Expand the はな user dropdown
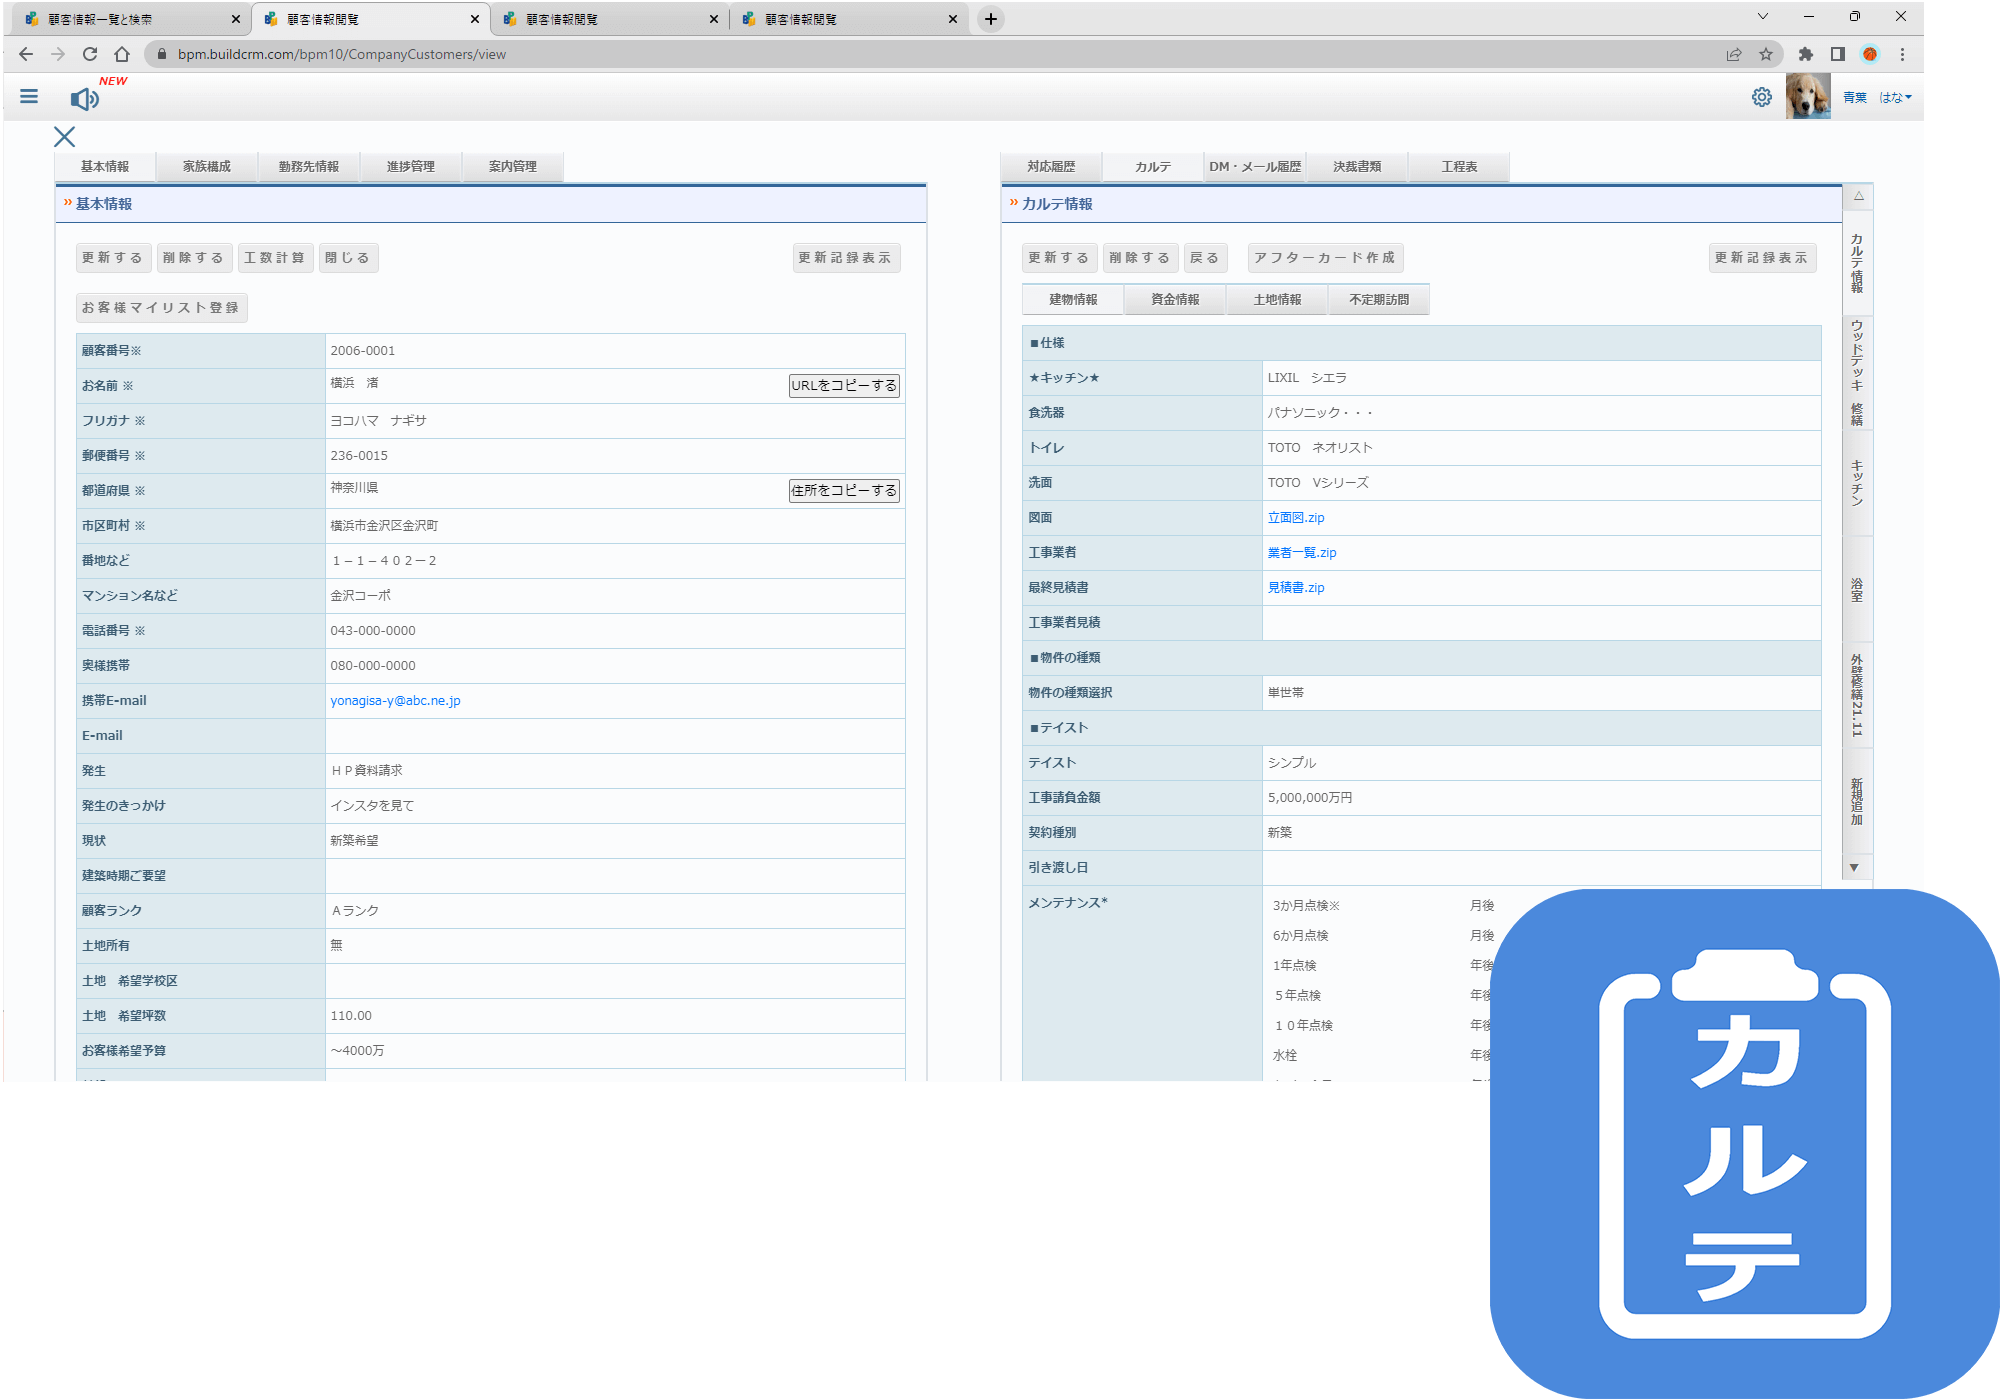The width and height of the screenshot is (2000, 1399). tap(1894, 97)
